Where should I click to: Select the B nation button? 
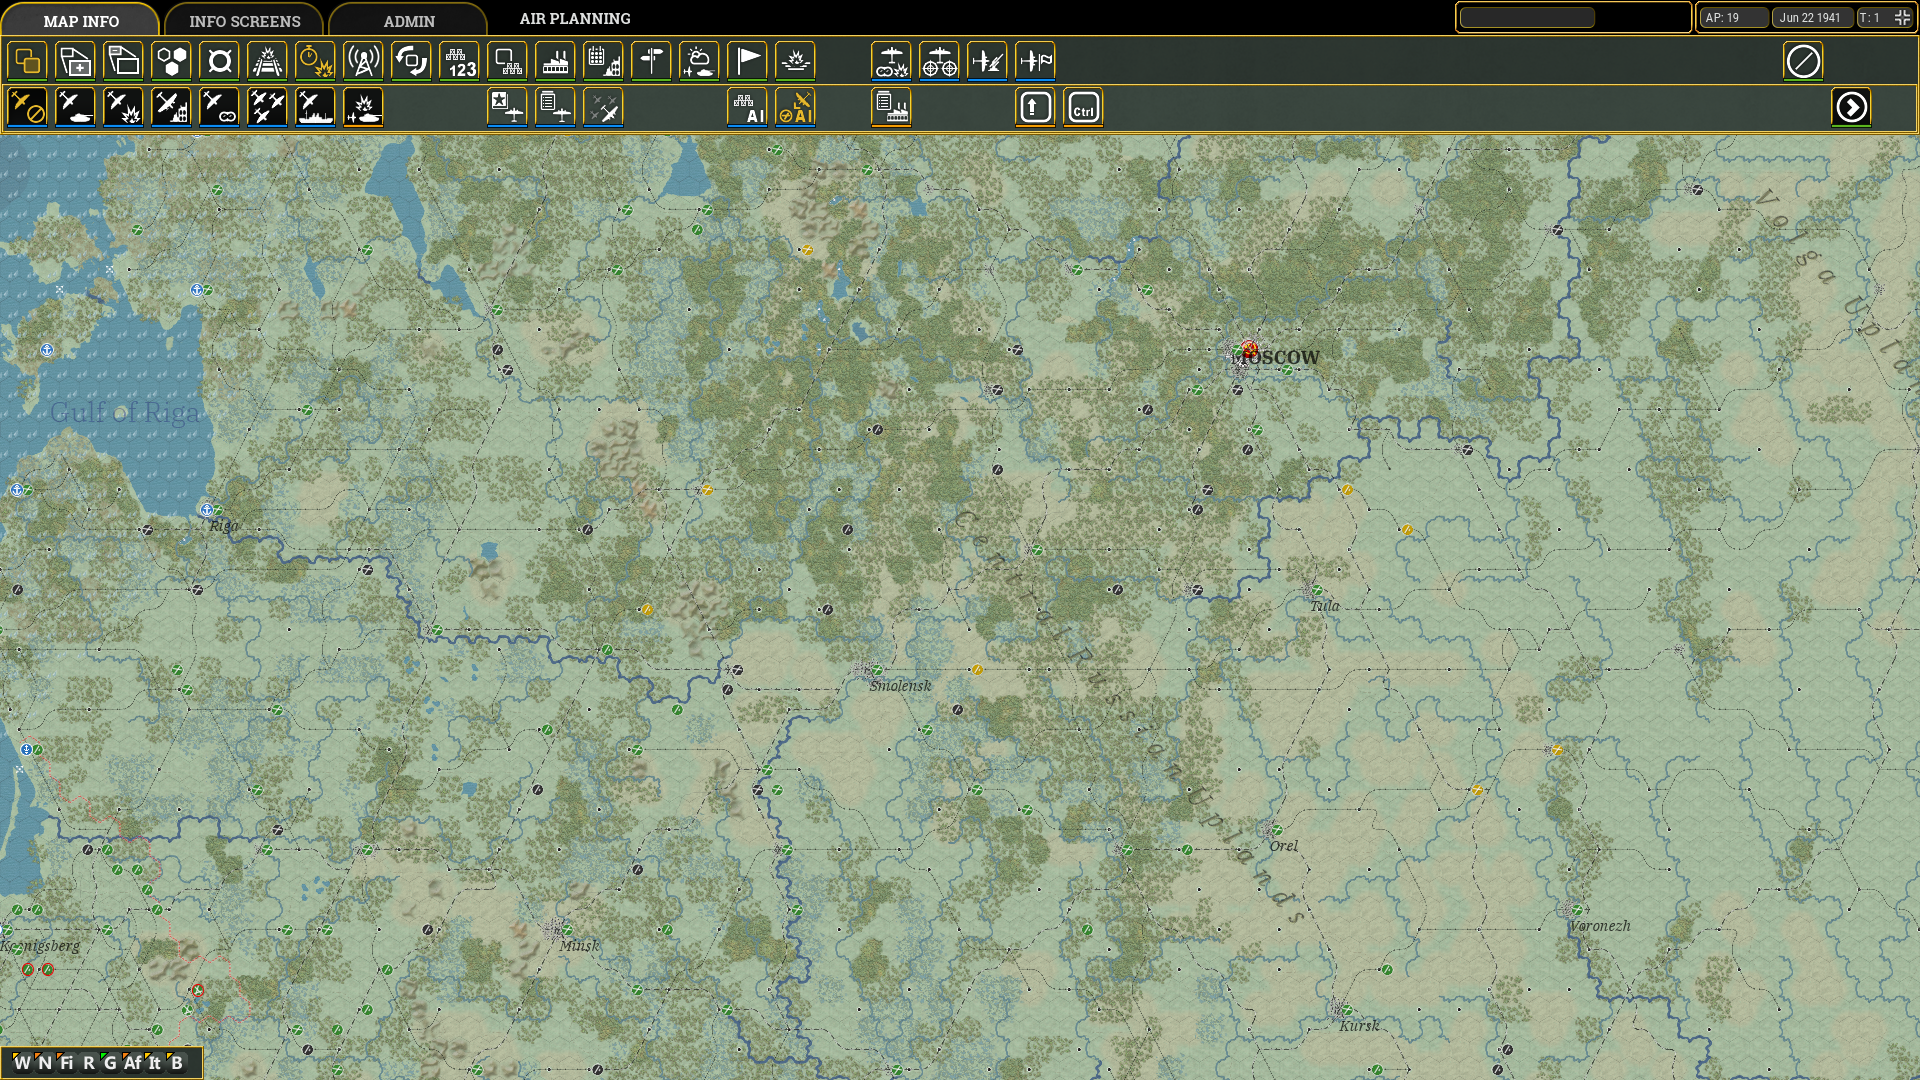(x=176, y=1062)
